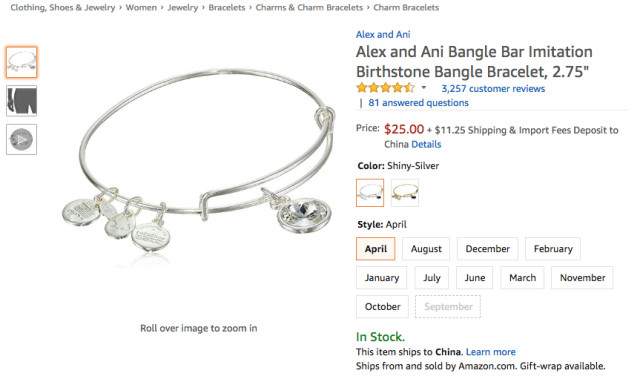Go to Charms & Charm Bracelets breadcrumb

(x=309, y=8)
